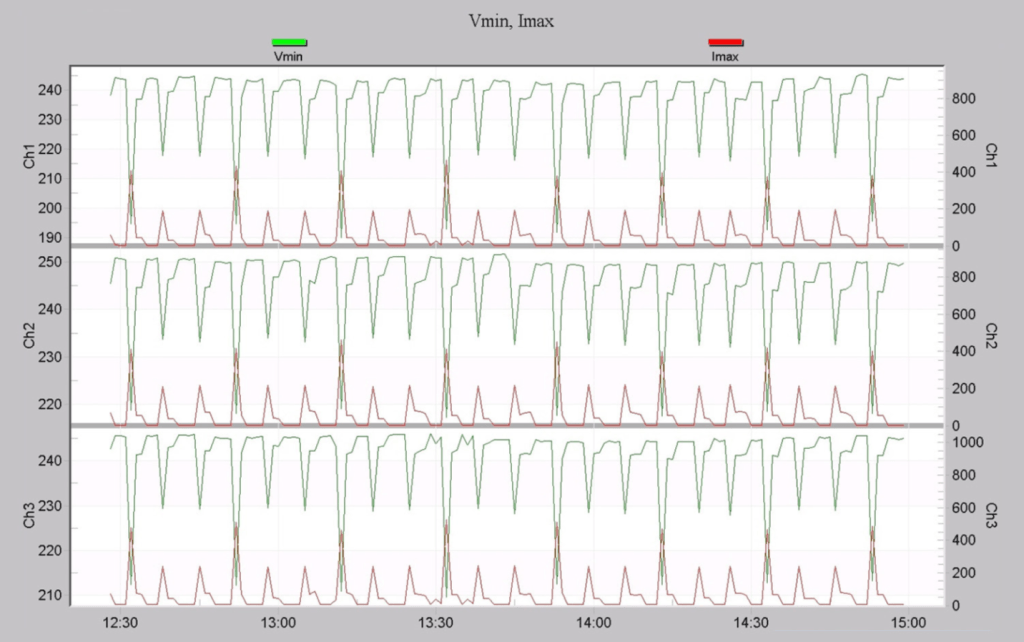This screenshot has width=1024, height=642.
Task: Choose the 14:00 time axis tick
Action: coord(593,622)
